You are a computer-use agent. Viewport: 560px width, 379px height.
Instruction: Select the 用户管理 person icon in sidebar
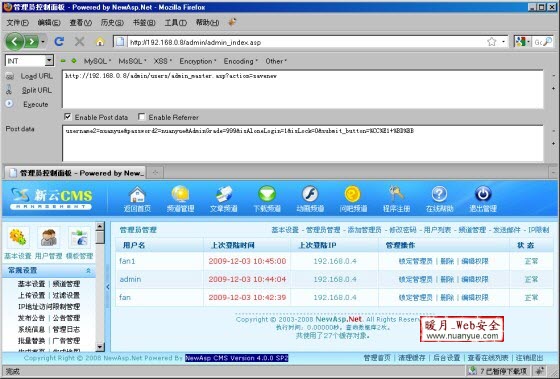tap(49, 238)
